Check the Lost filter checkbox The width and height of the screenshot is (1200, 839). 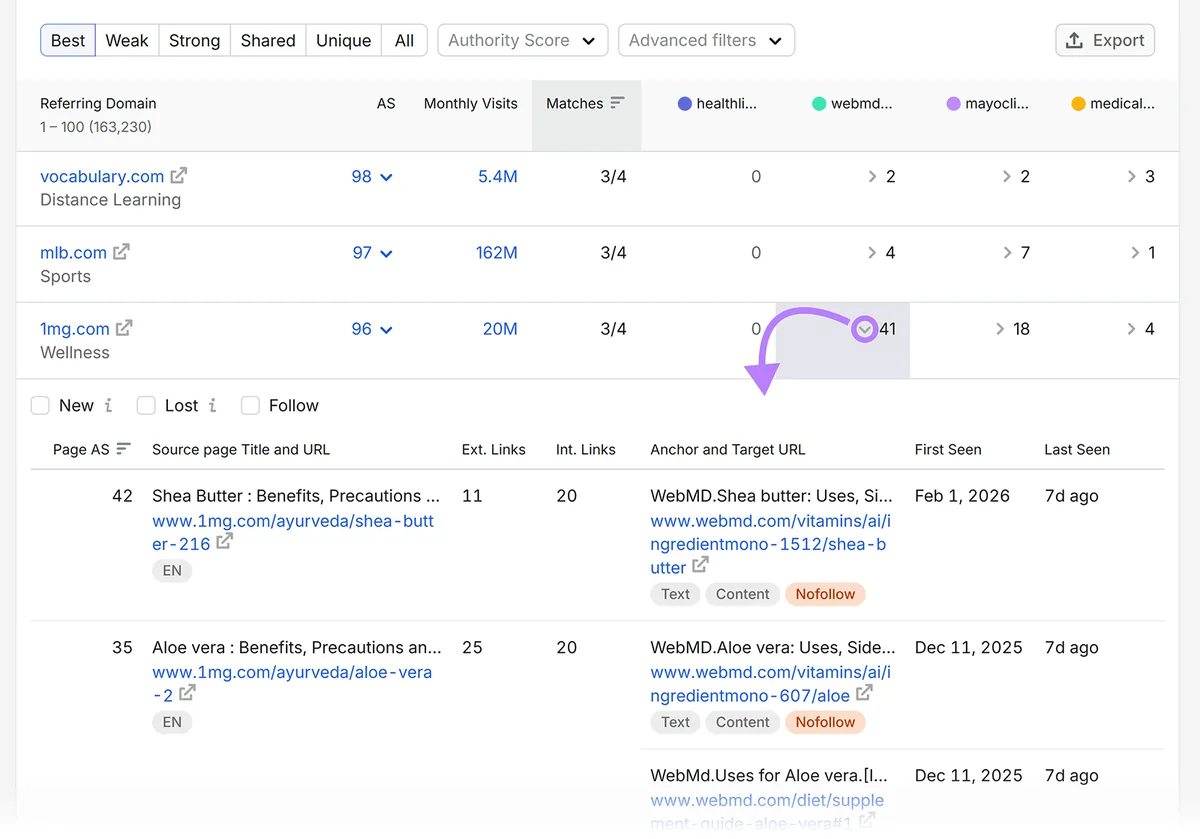pos(146,405)
